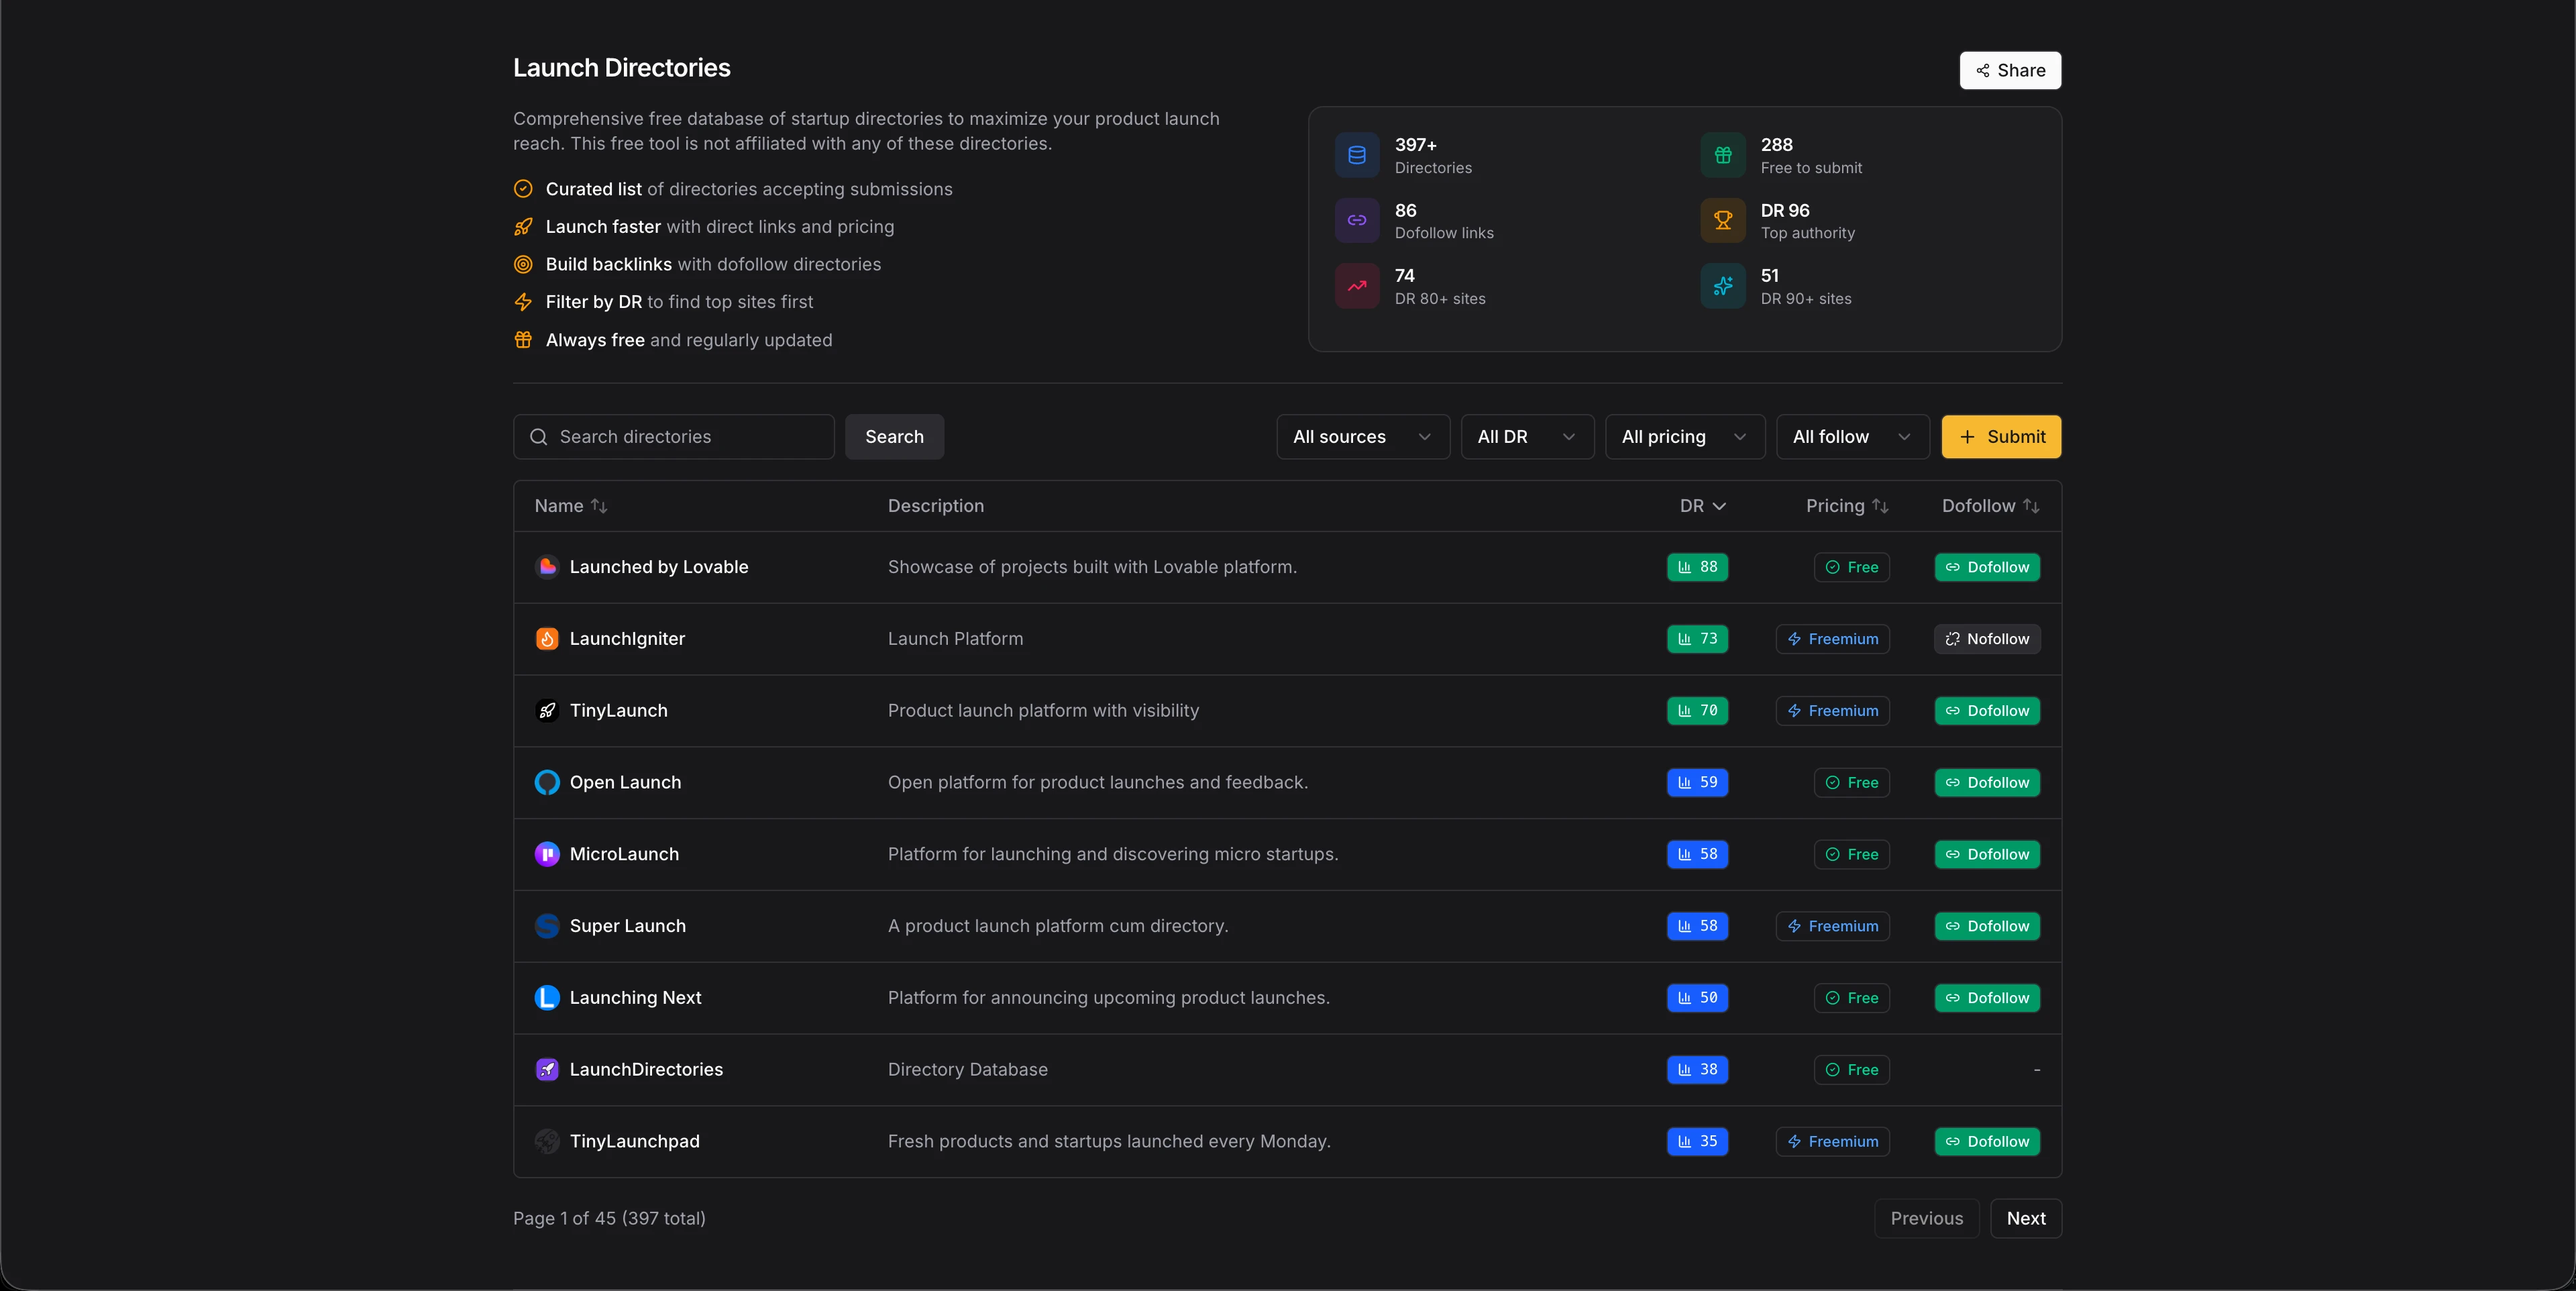Image resolution: width=2576 pixels, height=1291 pixels.
Task: Click the yellow Submit button
Action: (x=2000, y=437)
